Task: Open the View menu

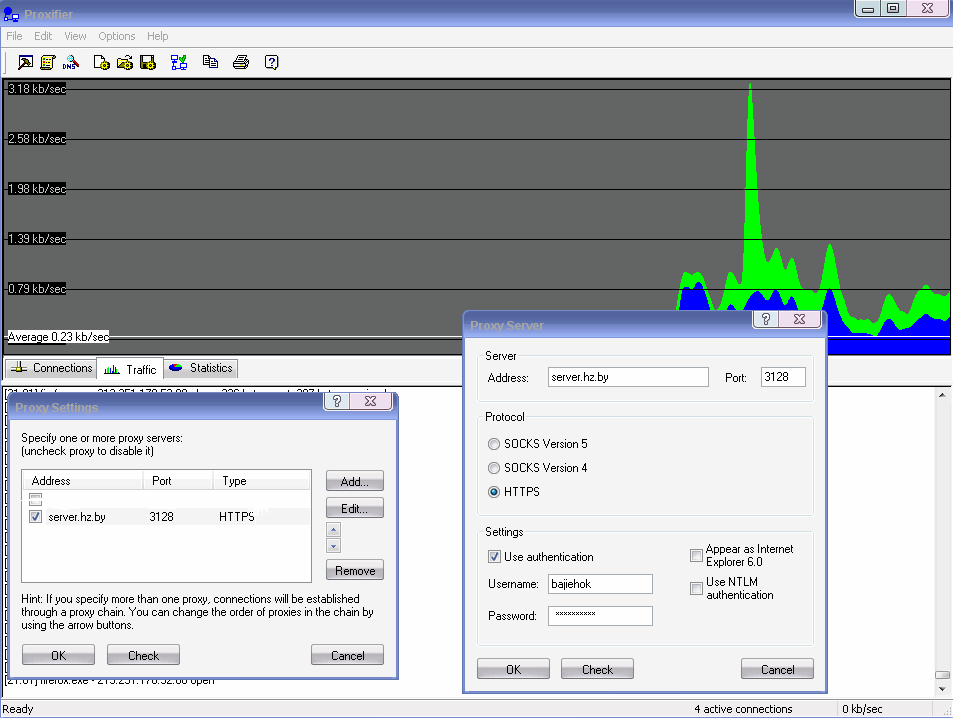Action: point(75,36)
